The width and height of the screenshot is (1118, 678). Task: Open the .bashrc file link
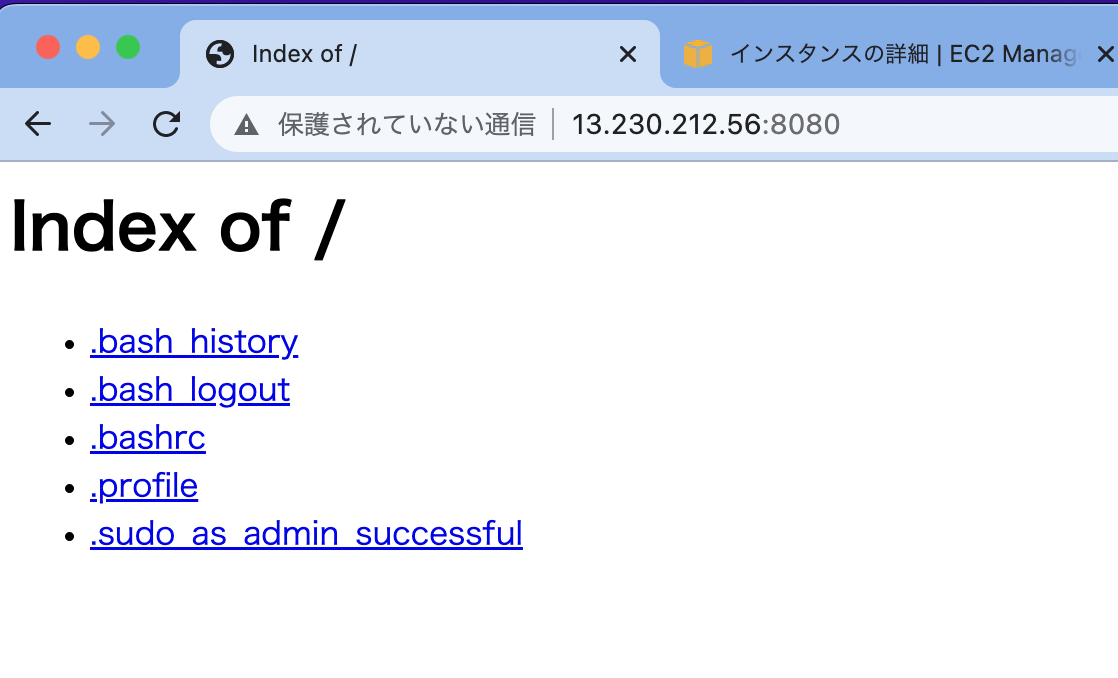click(147, 438)
